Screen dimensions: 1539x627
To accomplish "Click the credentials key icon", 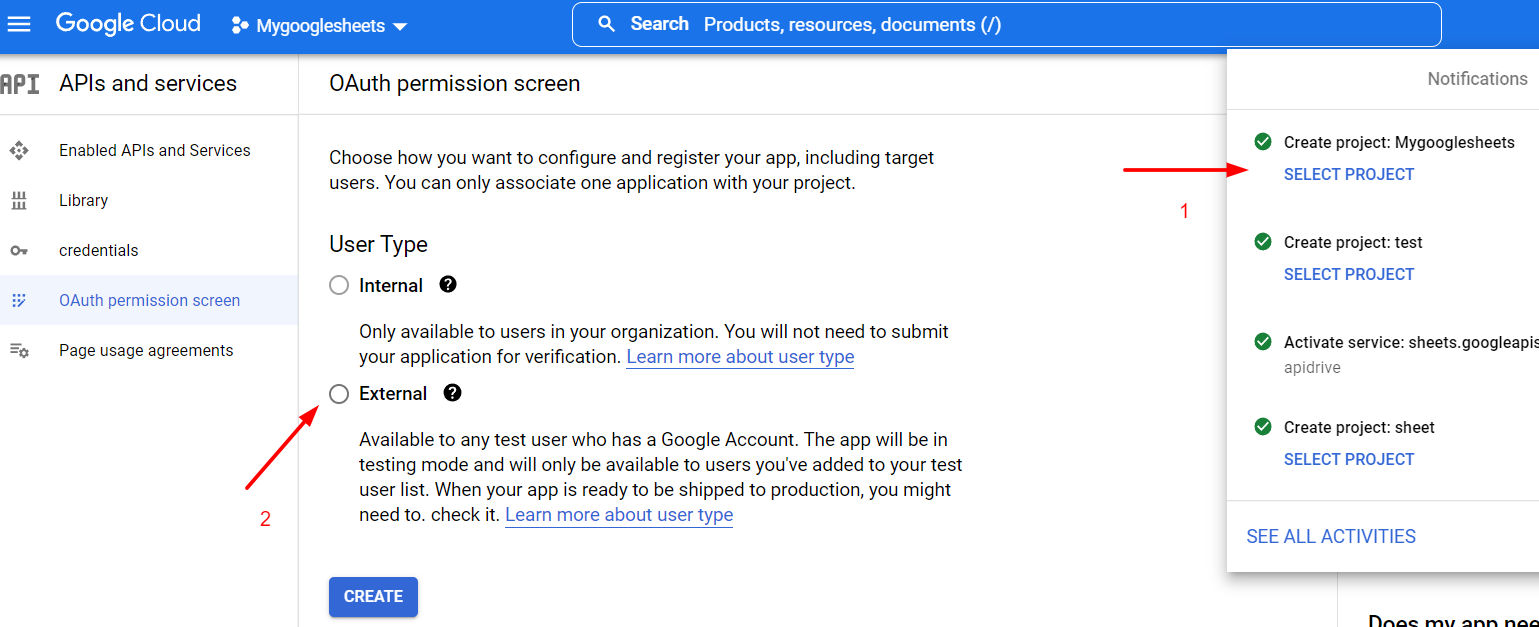I will point(19,250).
